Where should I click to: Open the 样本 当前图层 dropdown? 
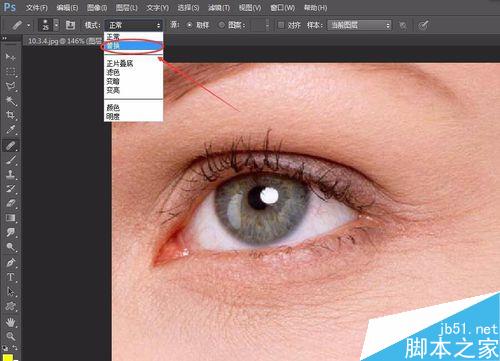click(359, 25)
